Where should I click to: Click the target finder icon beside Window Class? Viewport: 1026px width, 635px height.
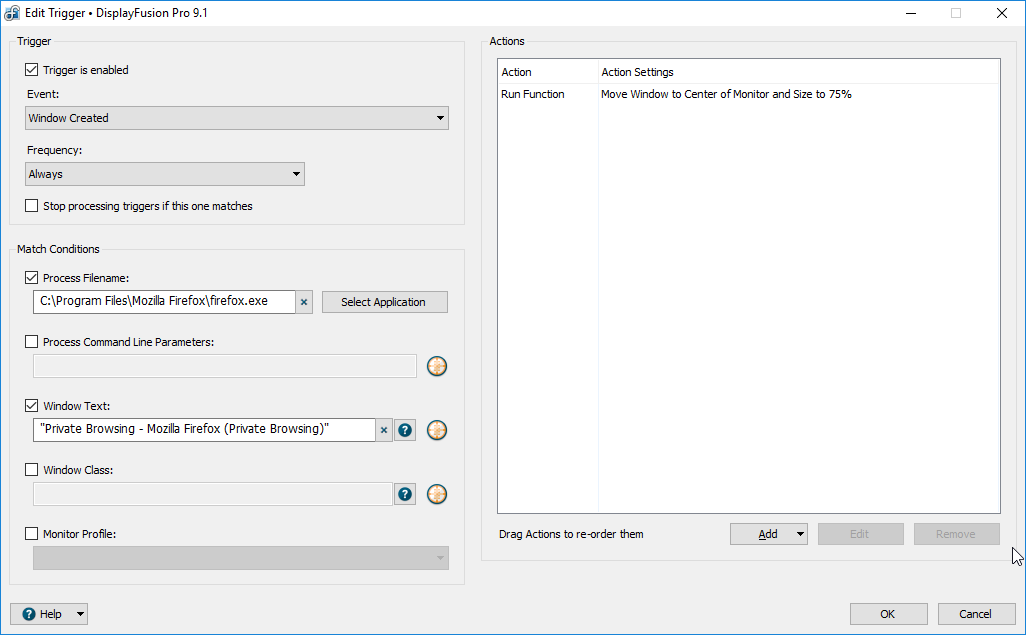coord(437,494)
